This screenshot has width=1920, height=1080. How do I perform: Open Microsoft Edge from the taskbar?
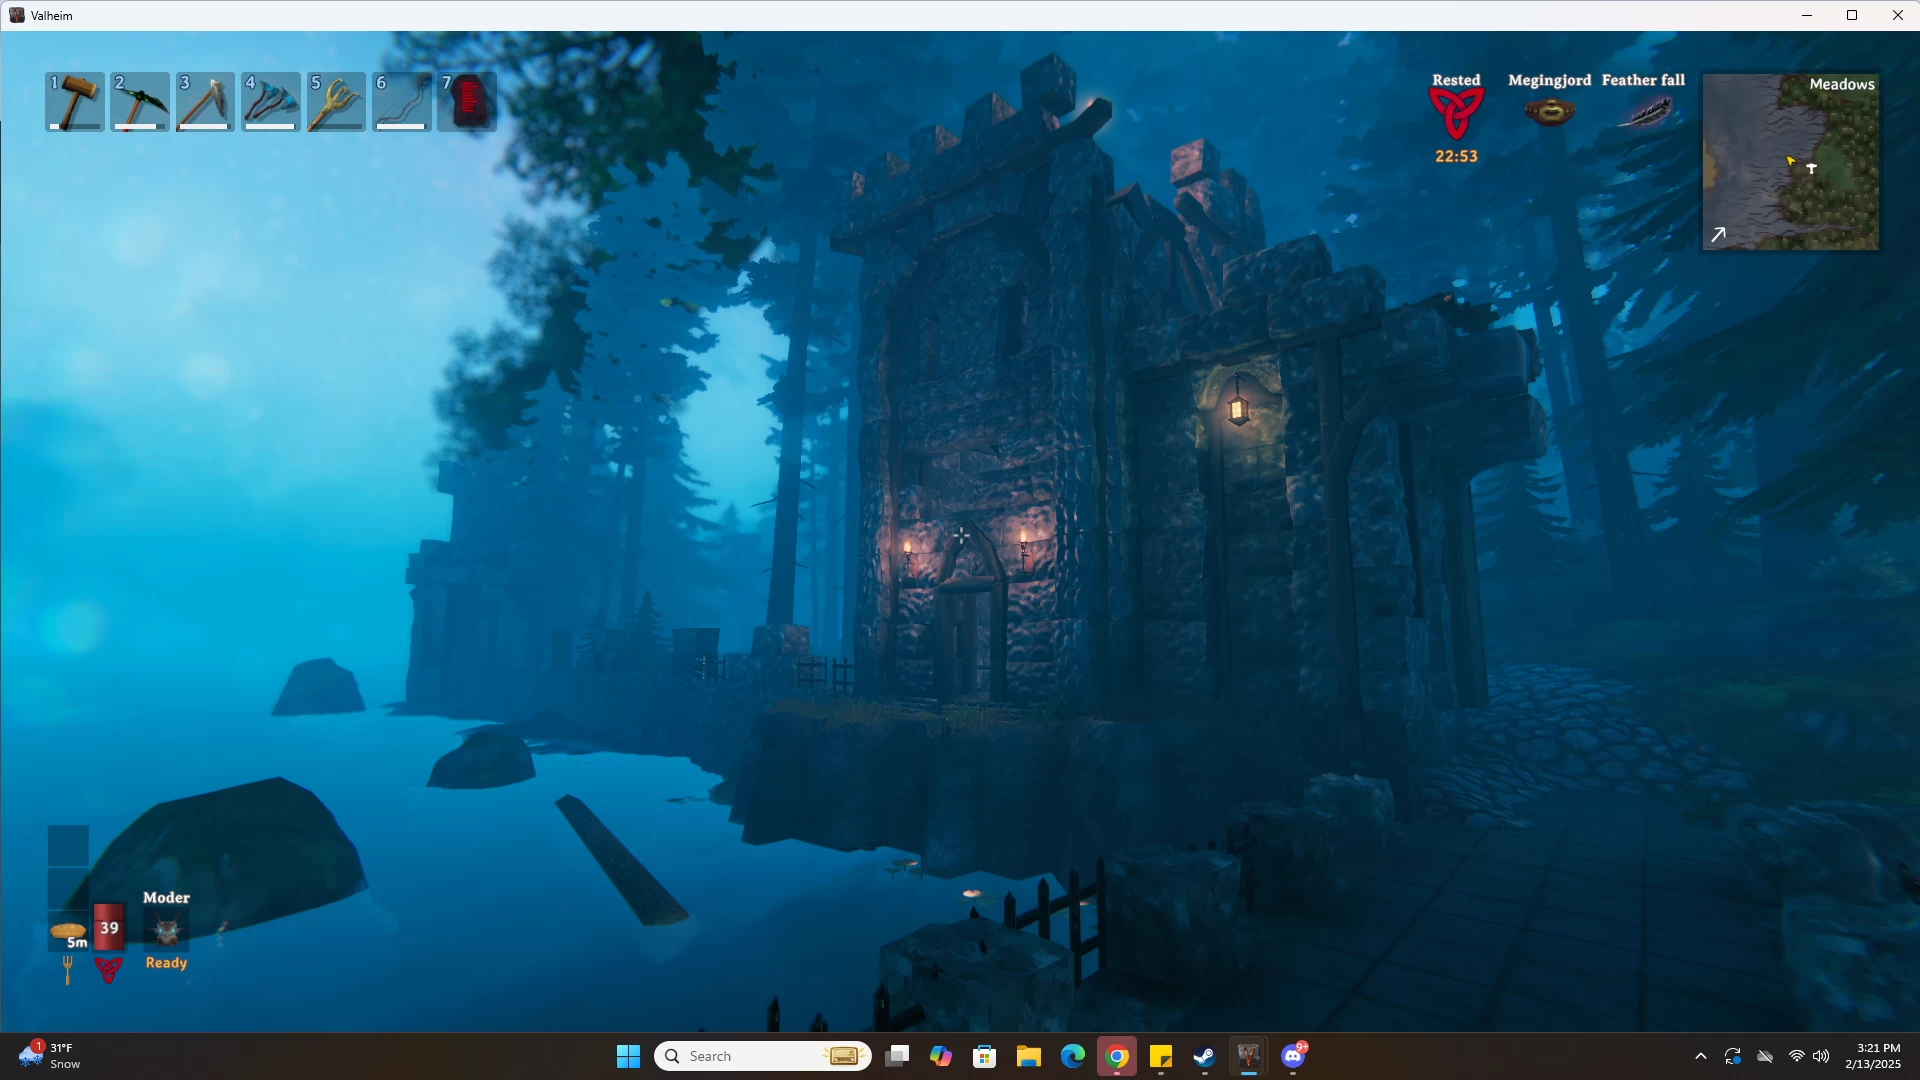[1073, 1056]
